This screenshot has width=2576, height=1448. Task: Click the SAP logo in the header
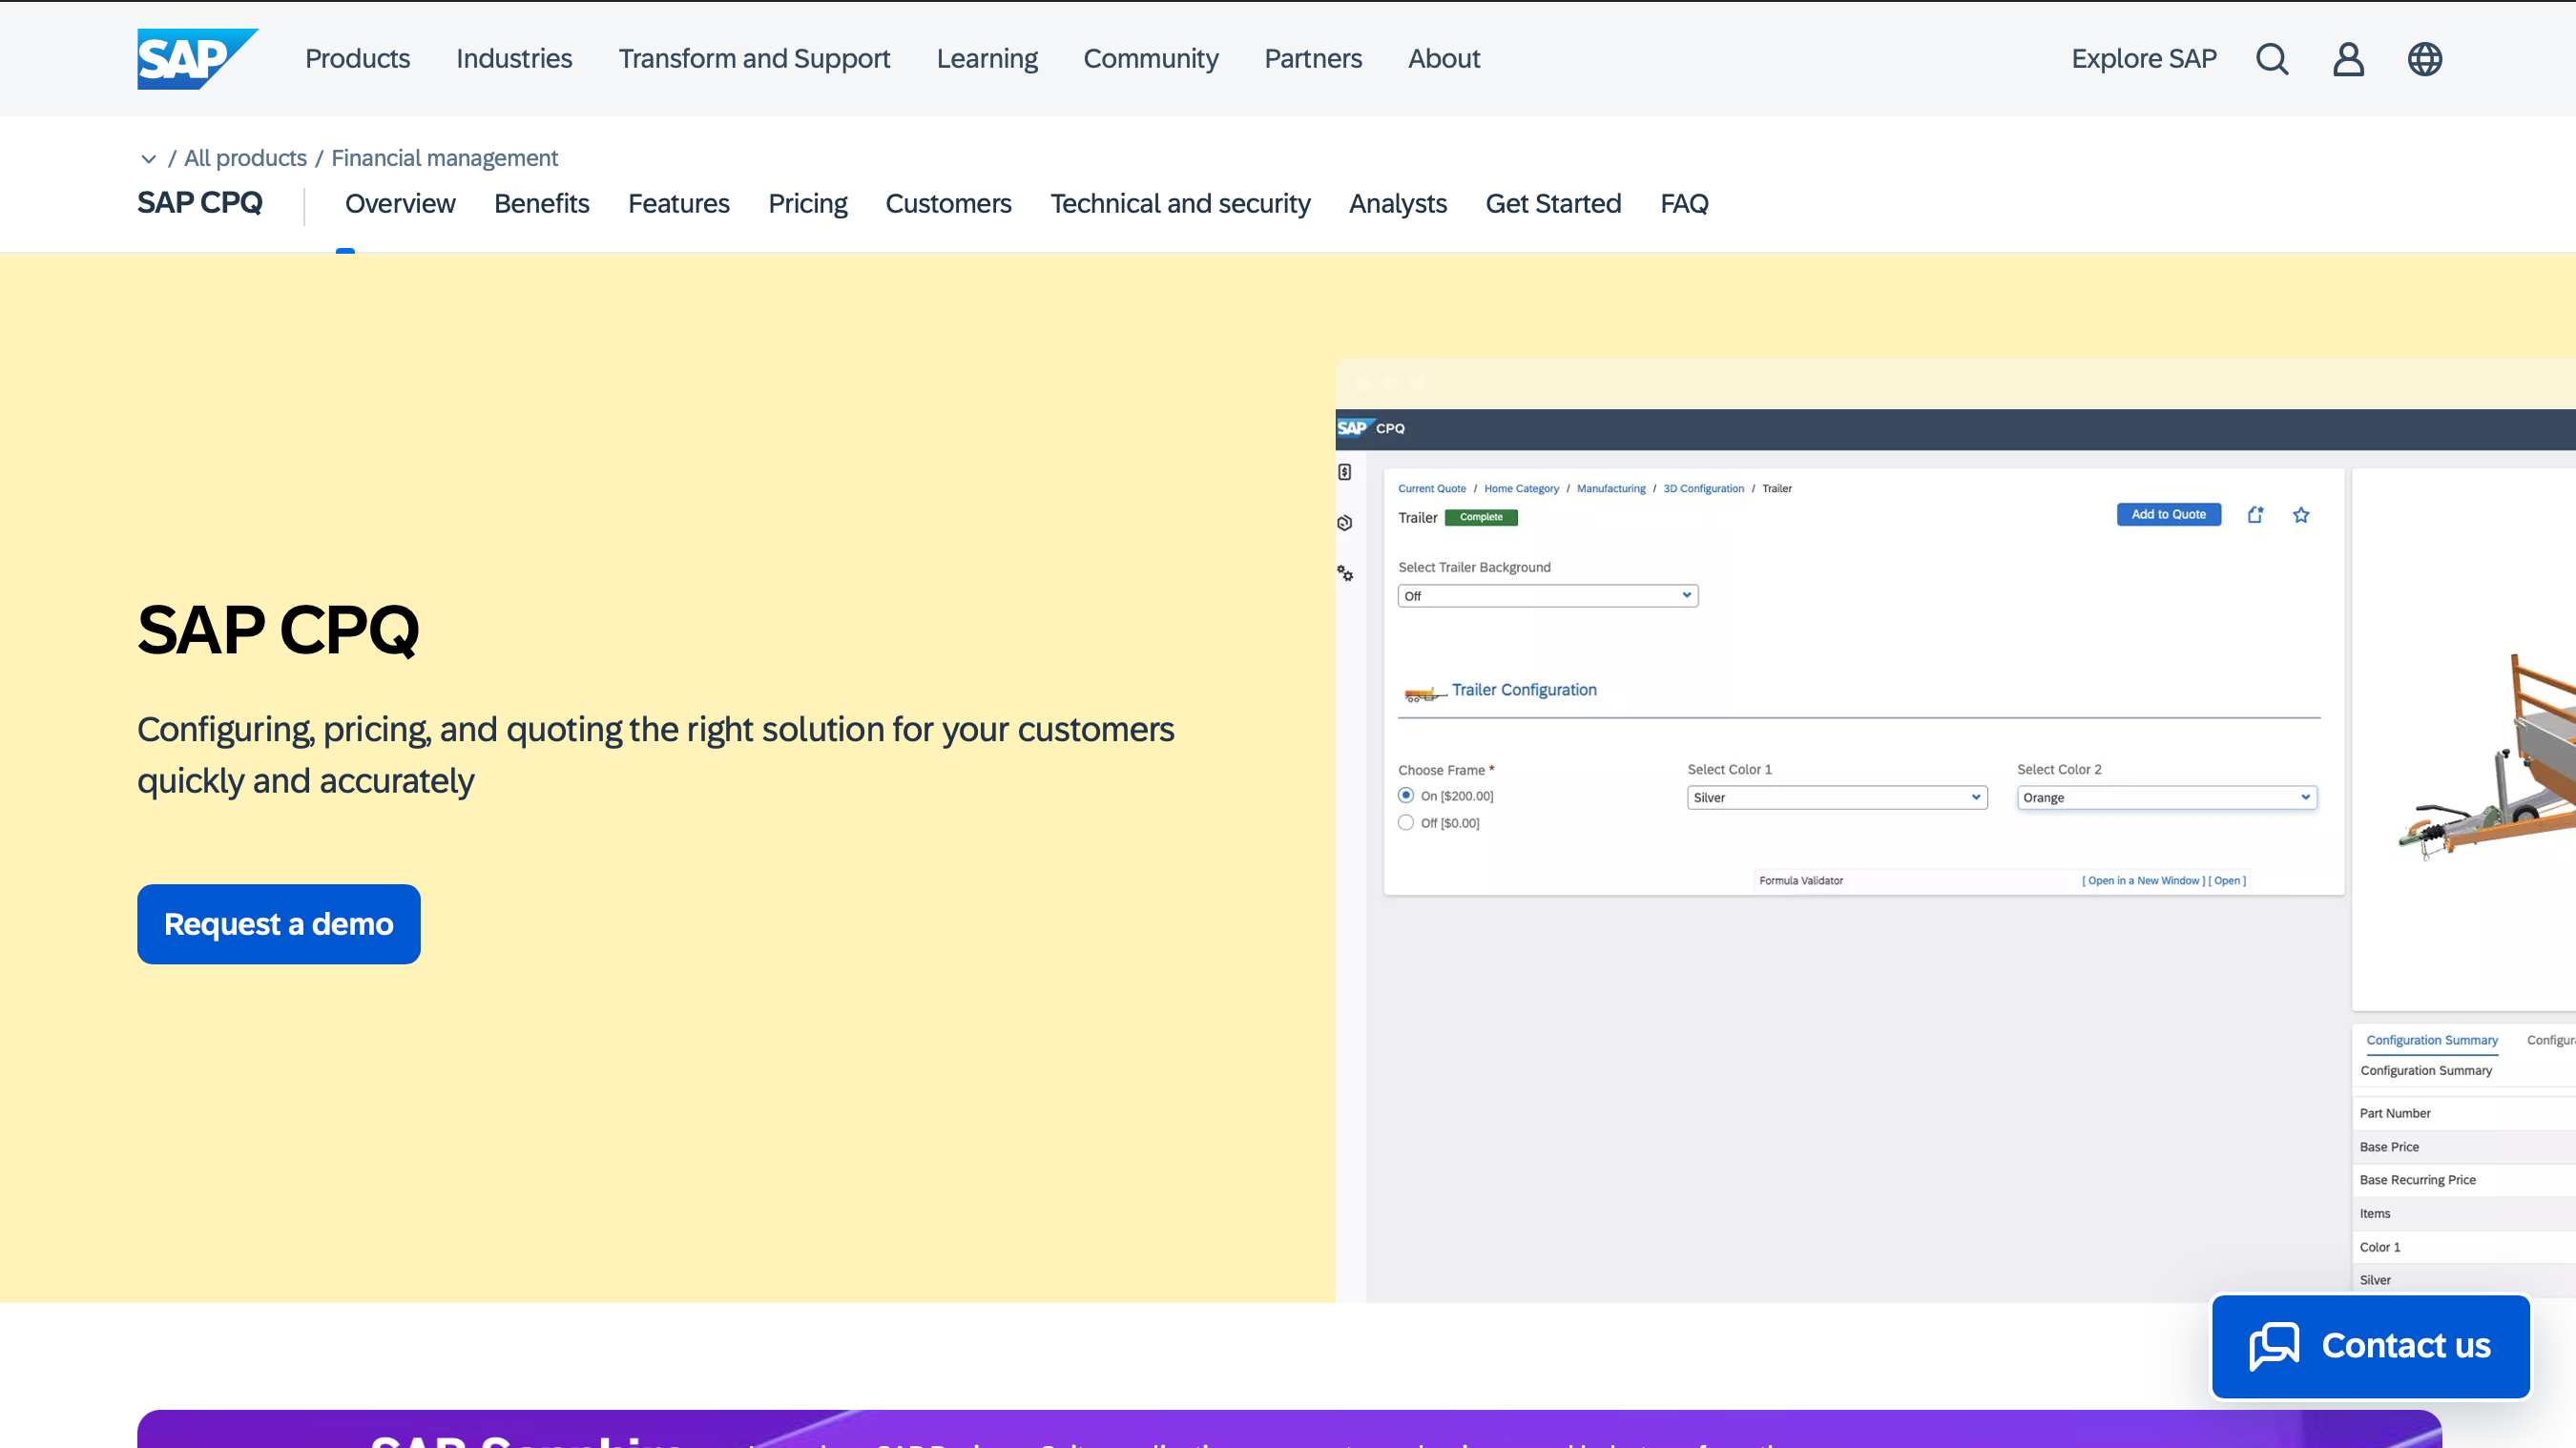pyautogui.click(x=197, y=59)
